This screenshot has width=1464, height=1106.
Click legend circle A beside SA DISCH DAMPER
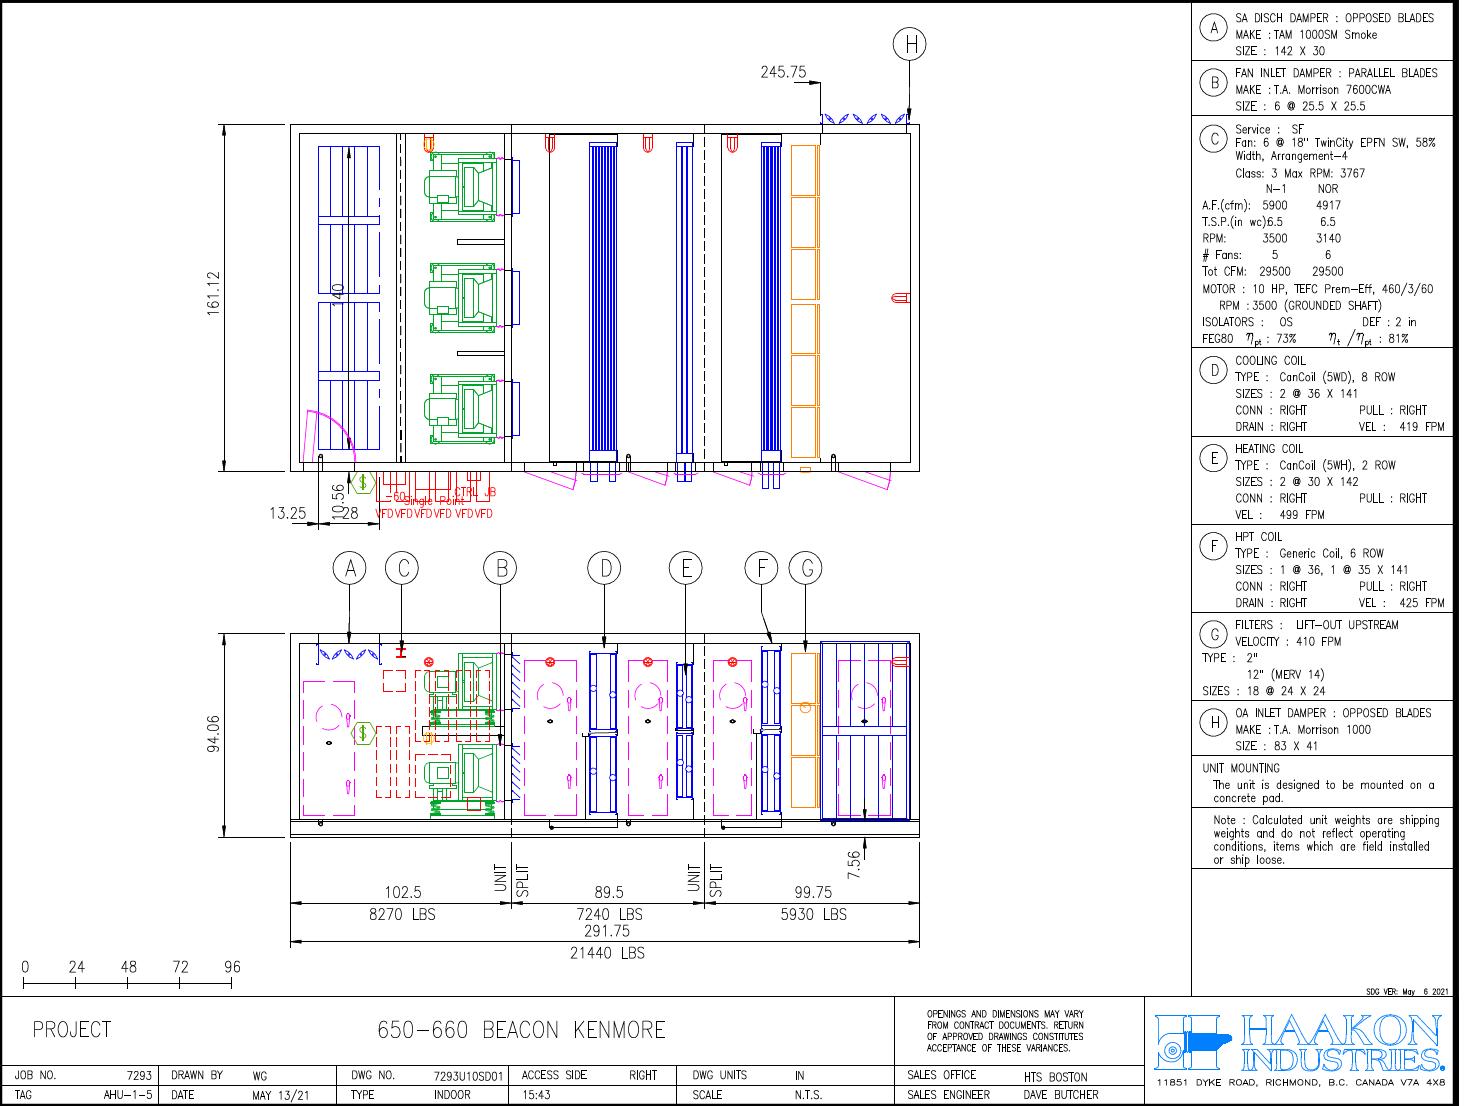1214,28
